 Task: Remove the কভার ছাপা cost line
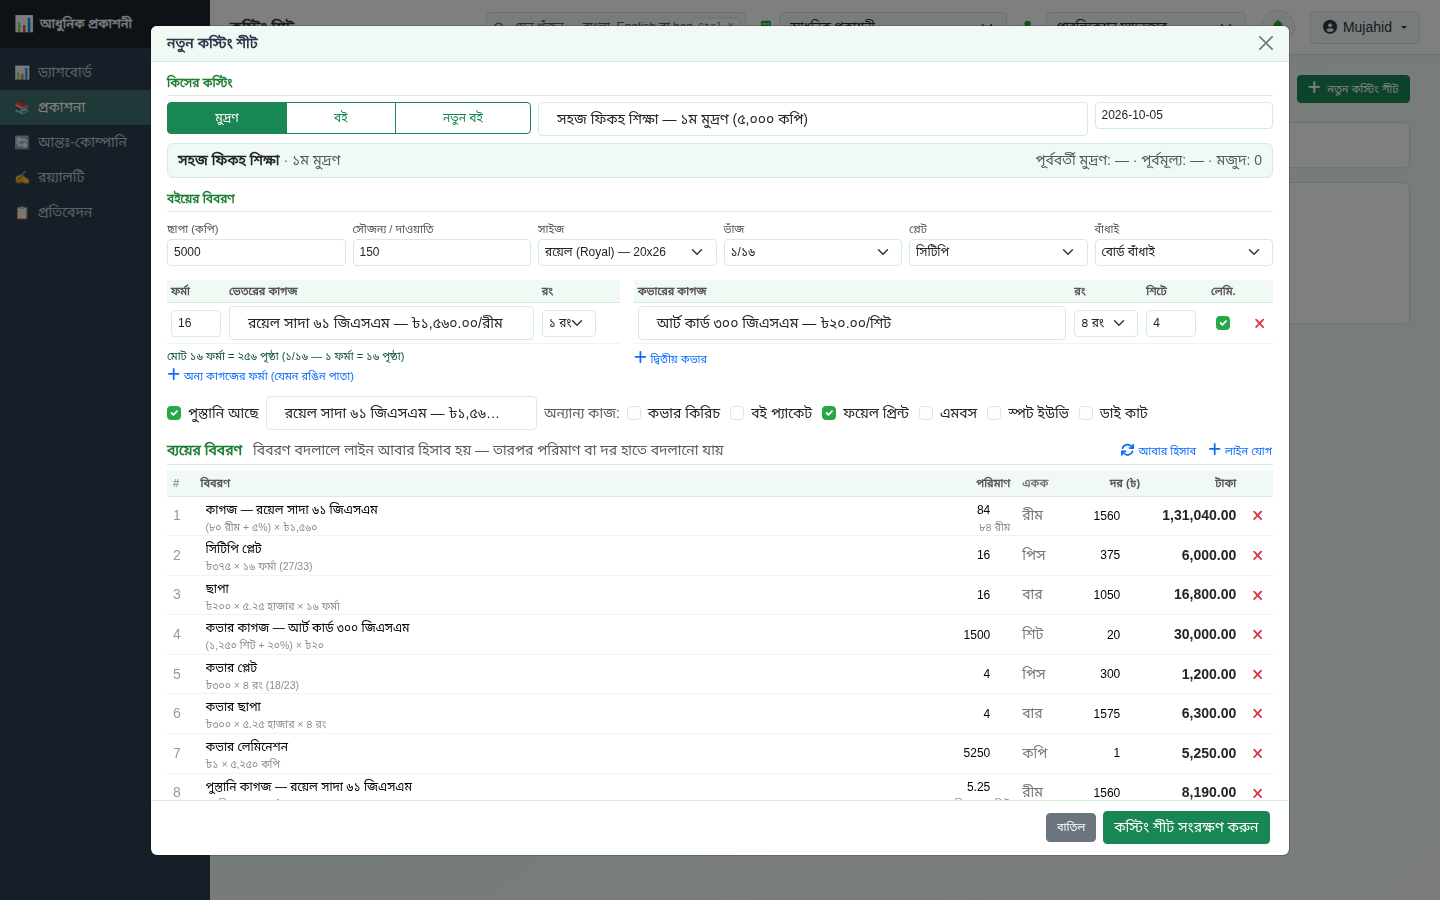1257,714
